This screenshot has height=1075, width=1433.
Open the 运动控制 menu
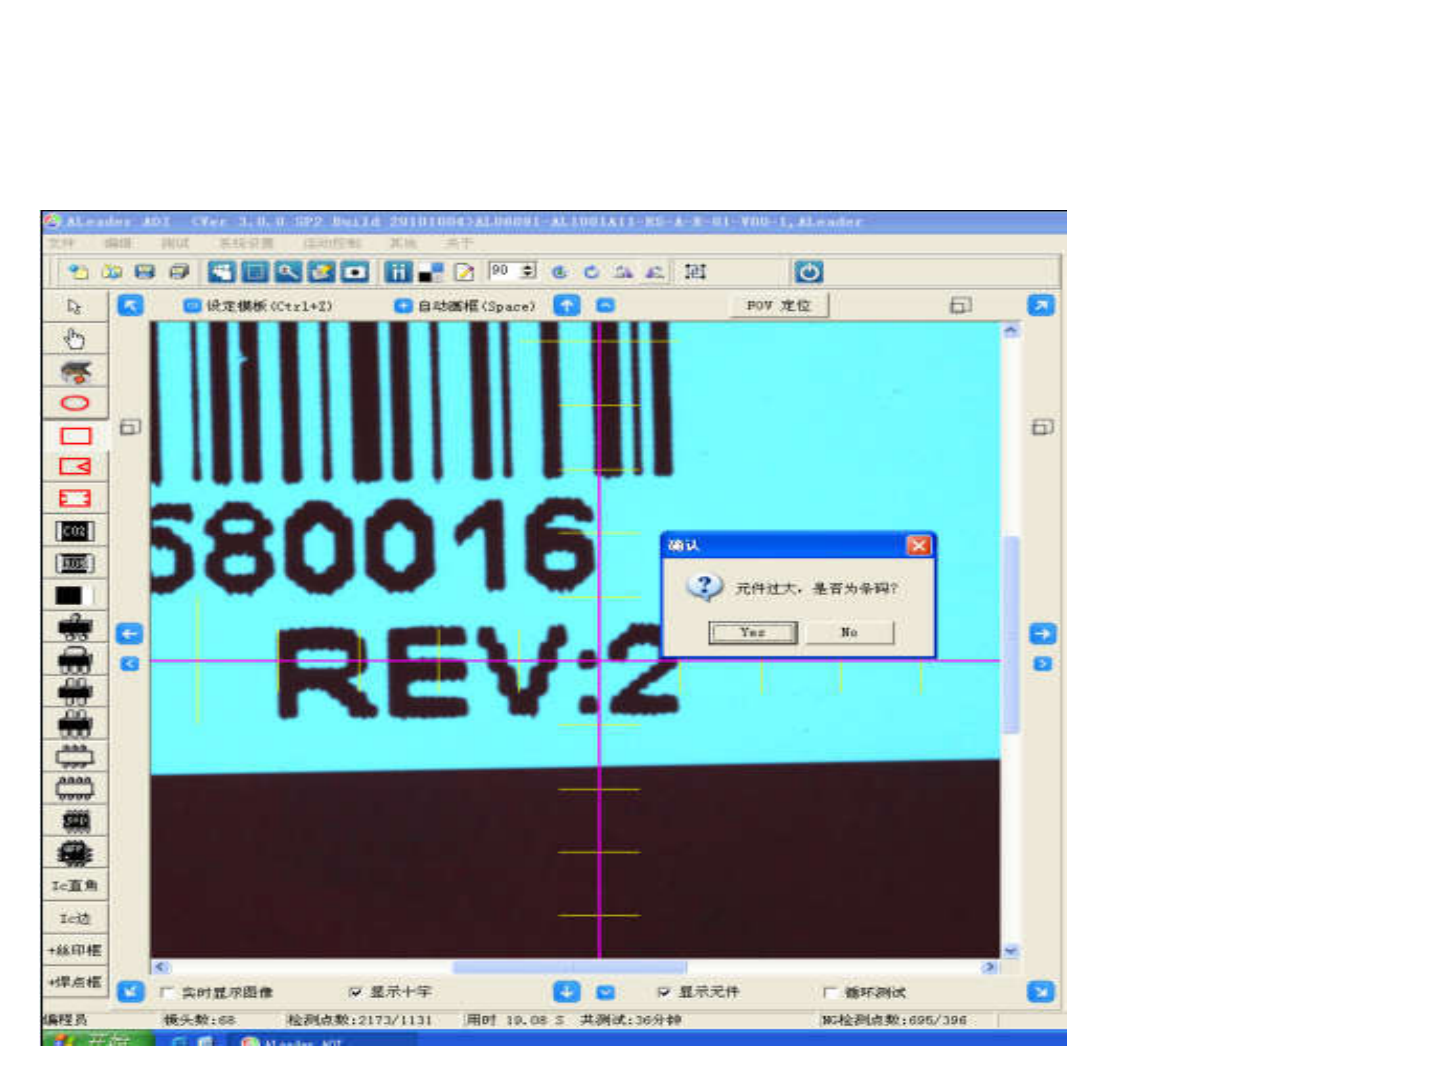coord(331,243)
